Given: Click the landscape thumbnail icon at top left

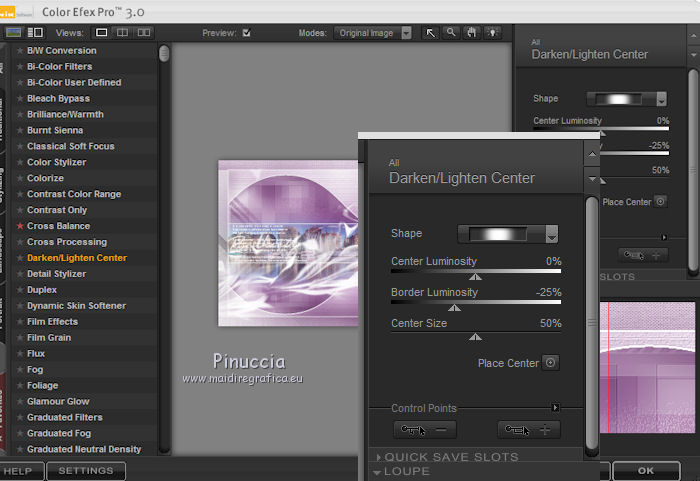Looking at the screenshot, I should (x=13, y=33).
